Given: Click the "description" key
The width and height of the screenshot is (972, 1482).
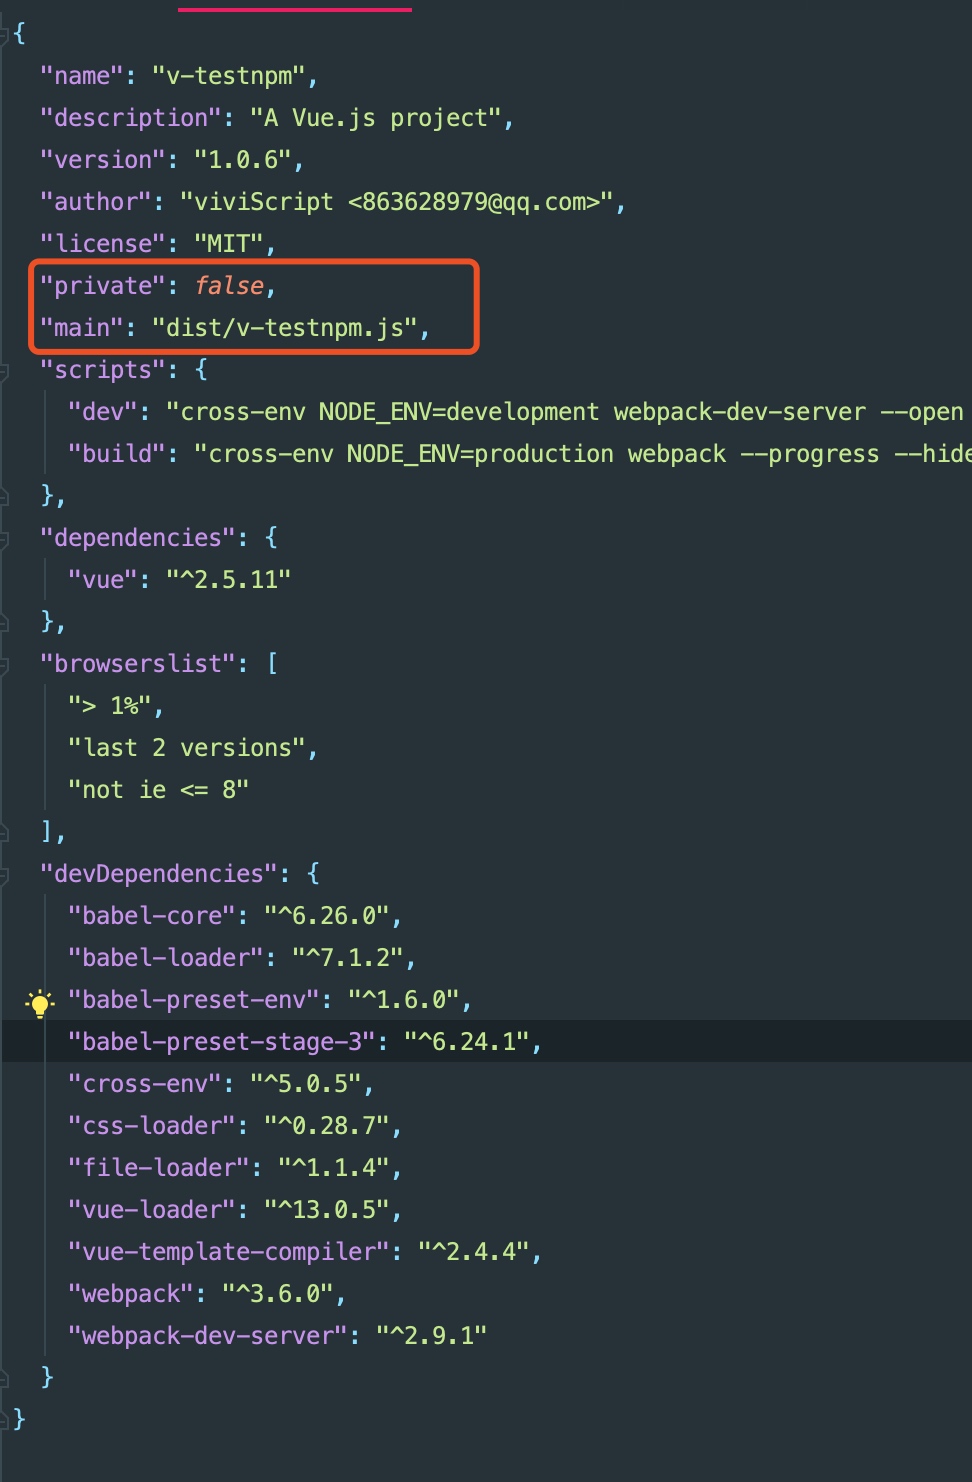Looking at the screenshot, I should pos(131,118).
